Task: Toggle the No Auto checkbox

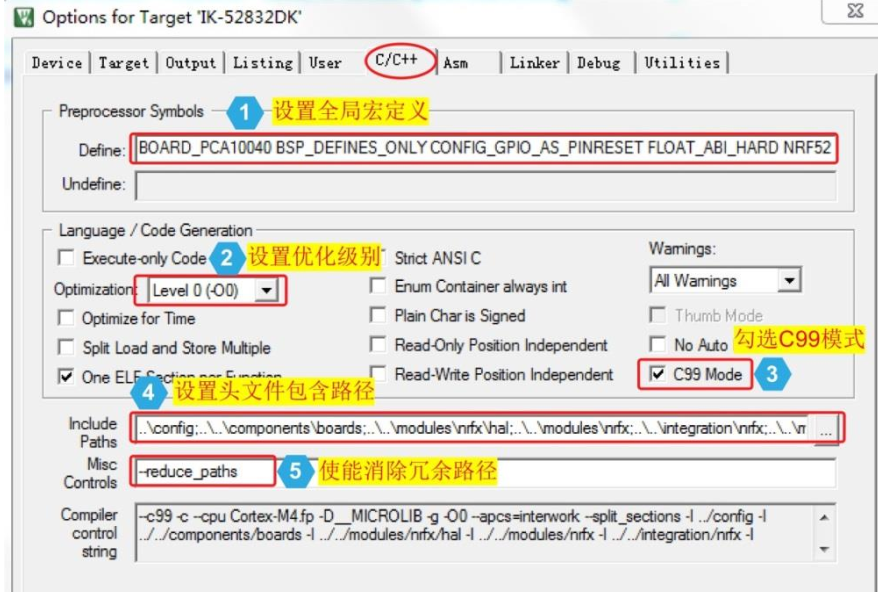Action: tap(657, 344)
